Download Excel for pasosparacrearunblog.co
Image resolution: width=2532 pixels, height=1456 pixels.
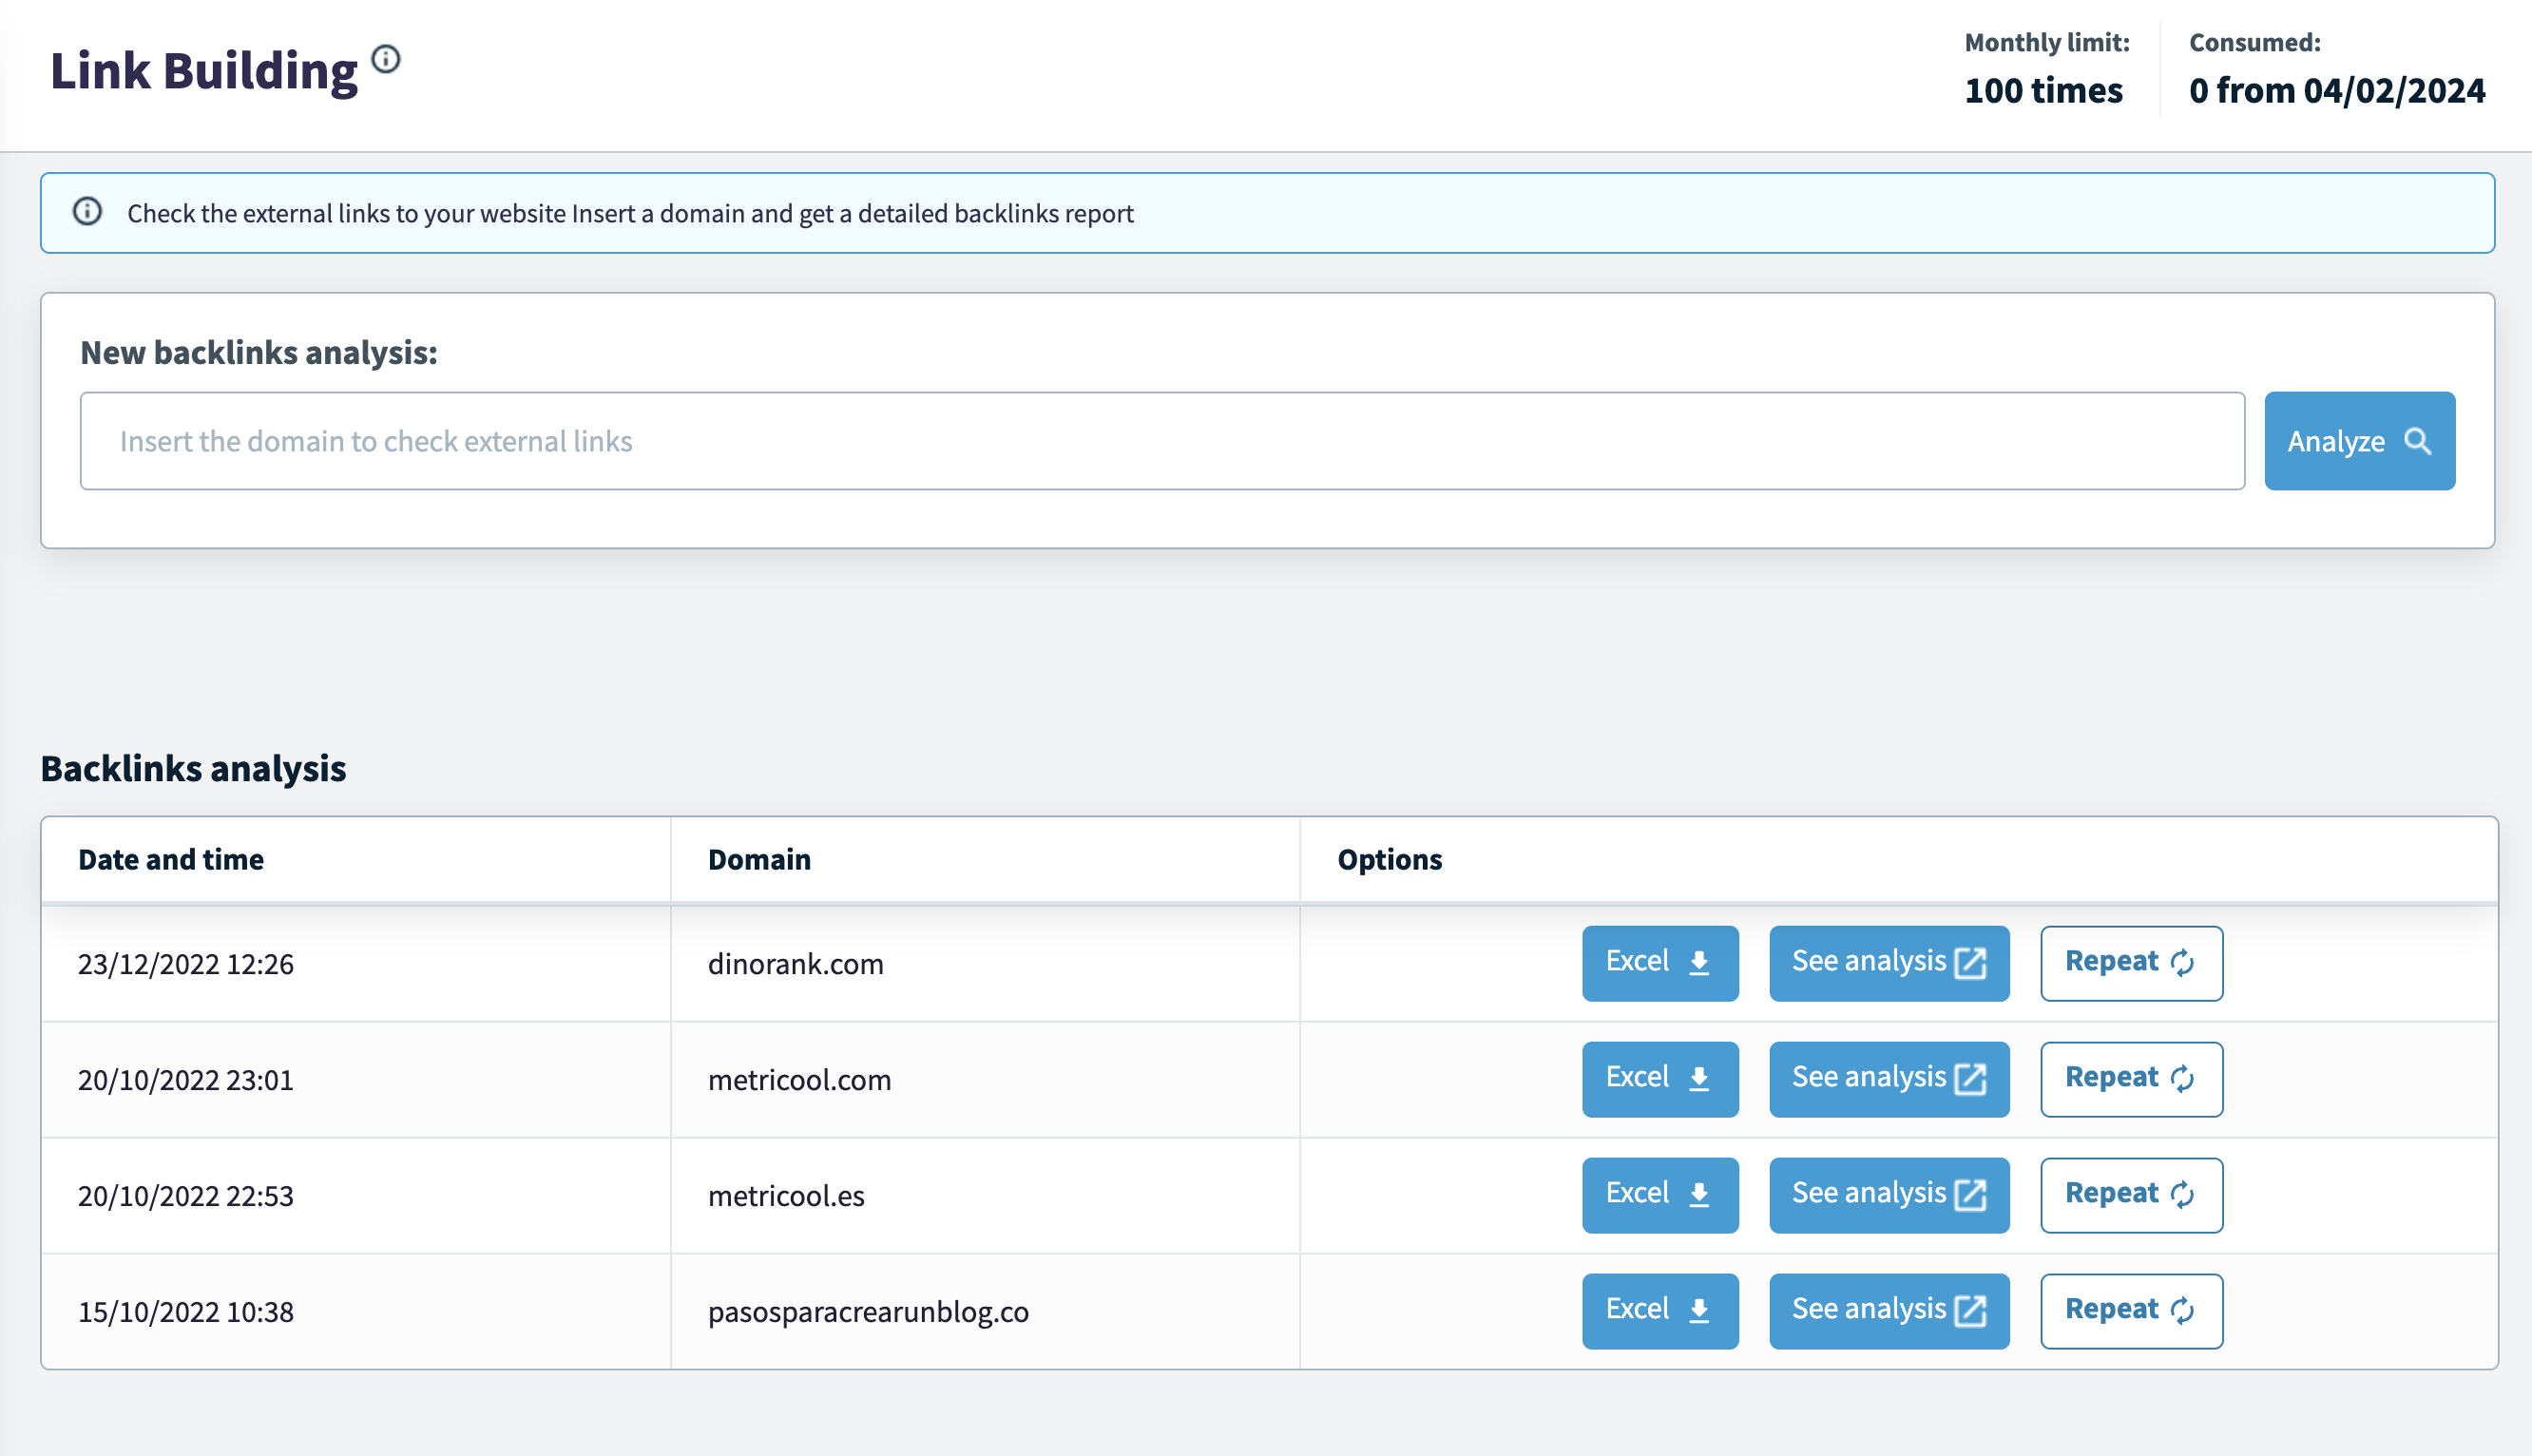click(x=1659, y=1311)
